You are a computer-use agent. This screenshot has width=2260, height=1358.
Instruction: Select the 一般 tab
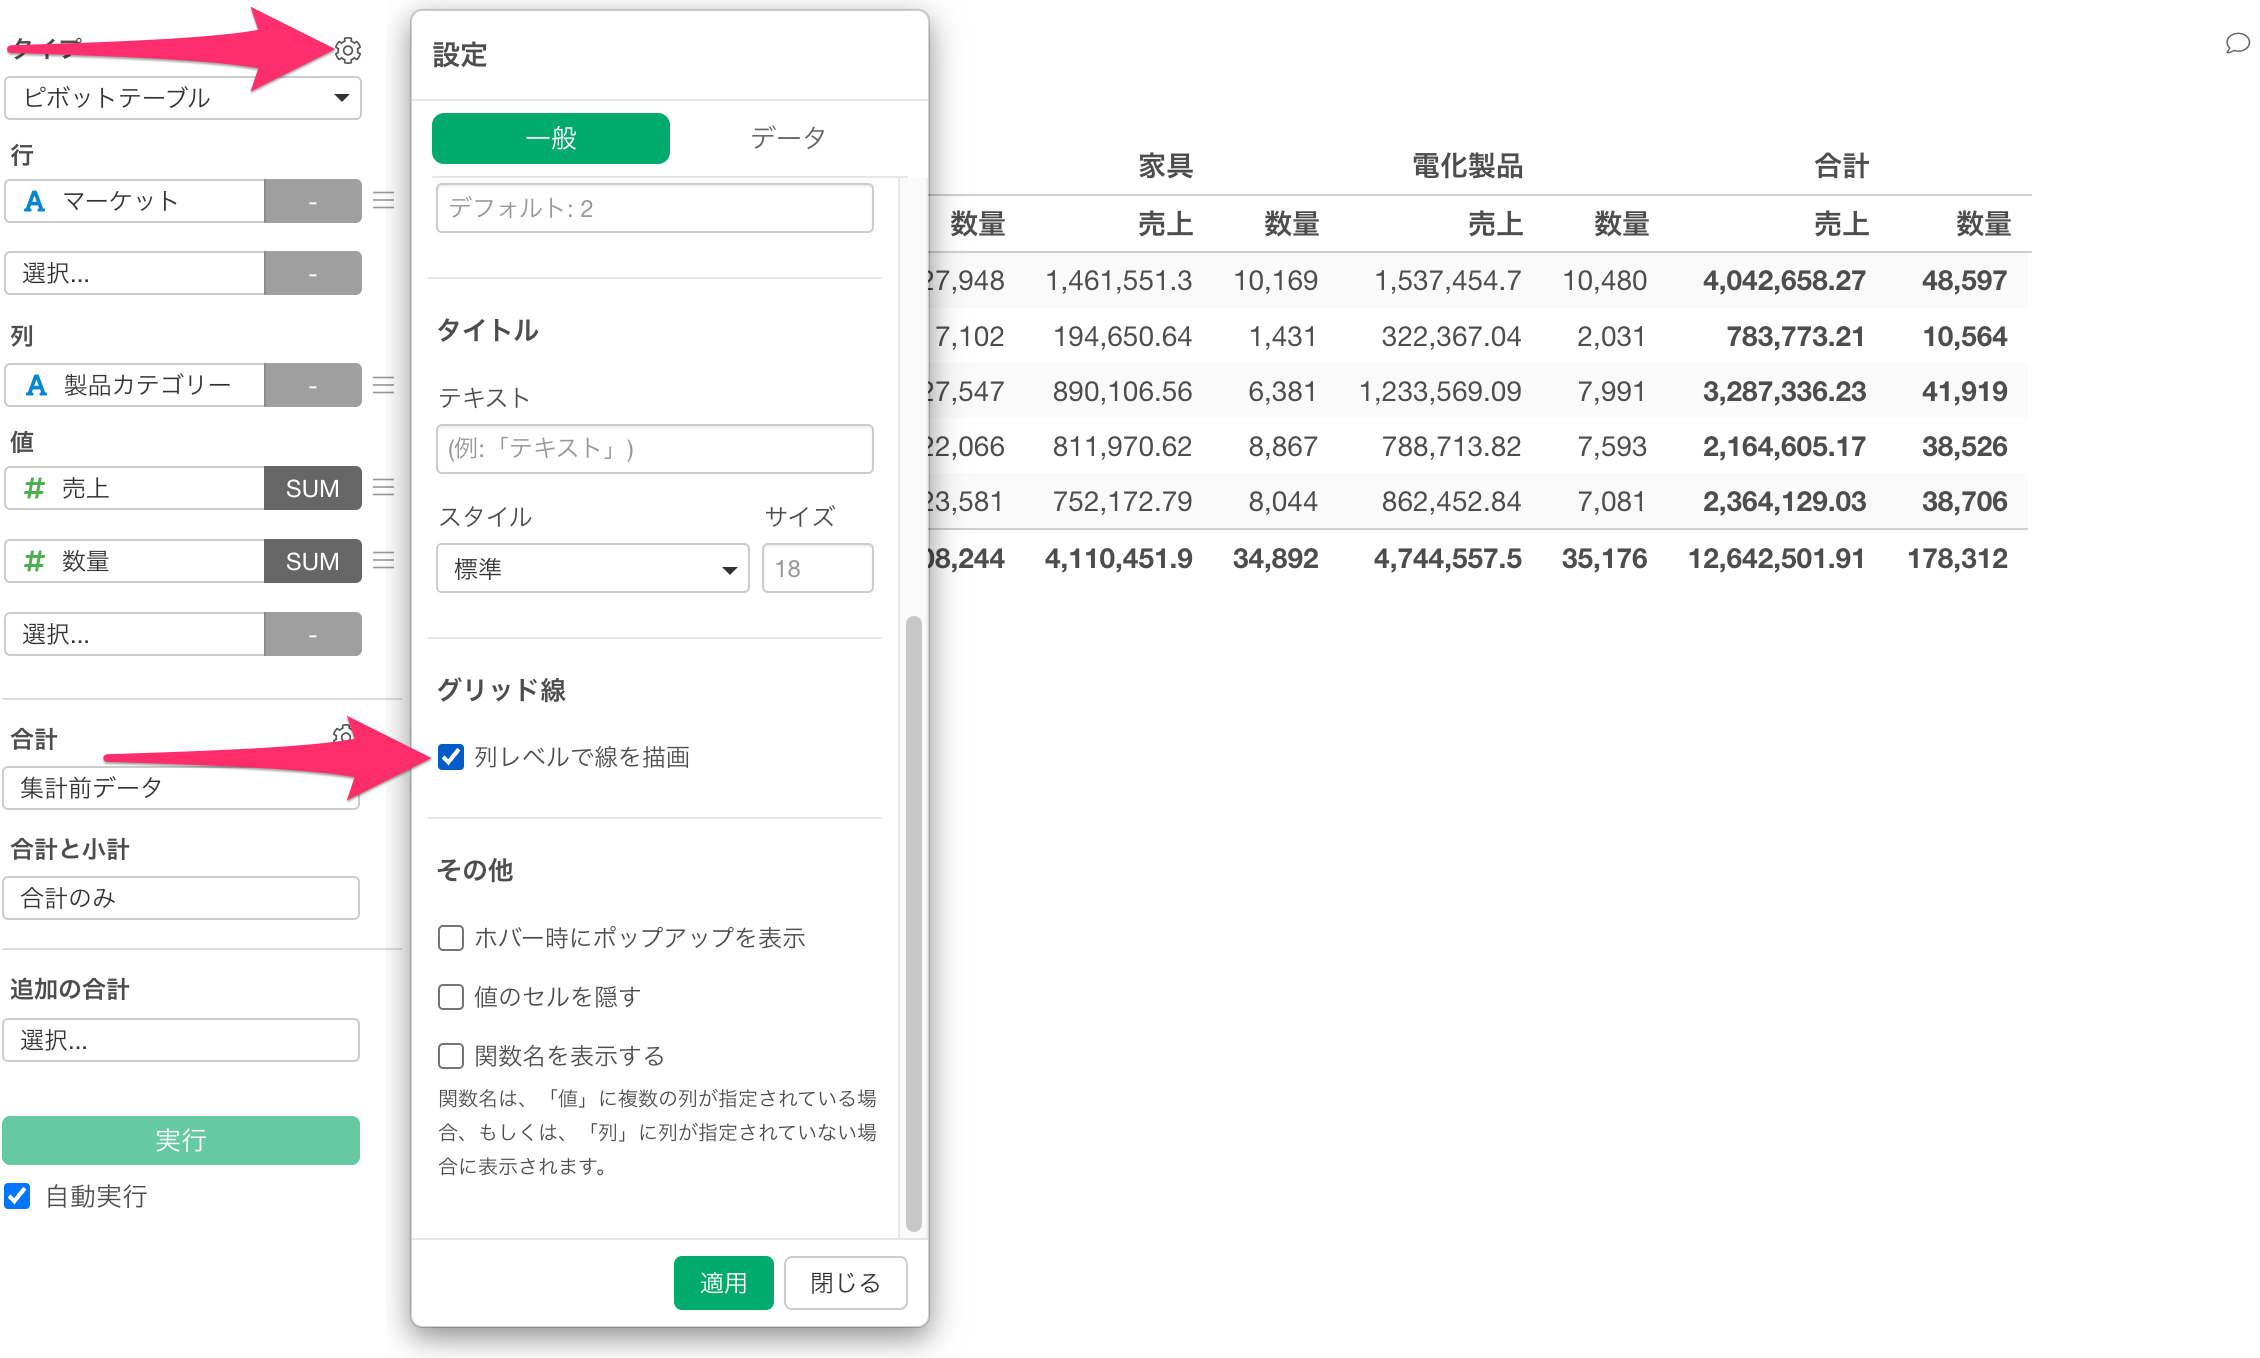coord(551,138)
